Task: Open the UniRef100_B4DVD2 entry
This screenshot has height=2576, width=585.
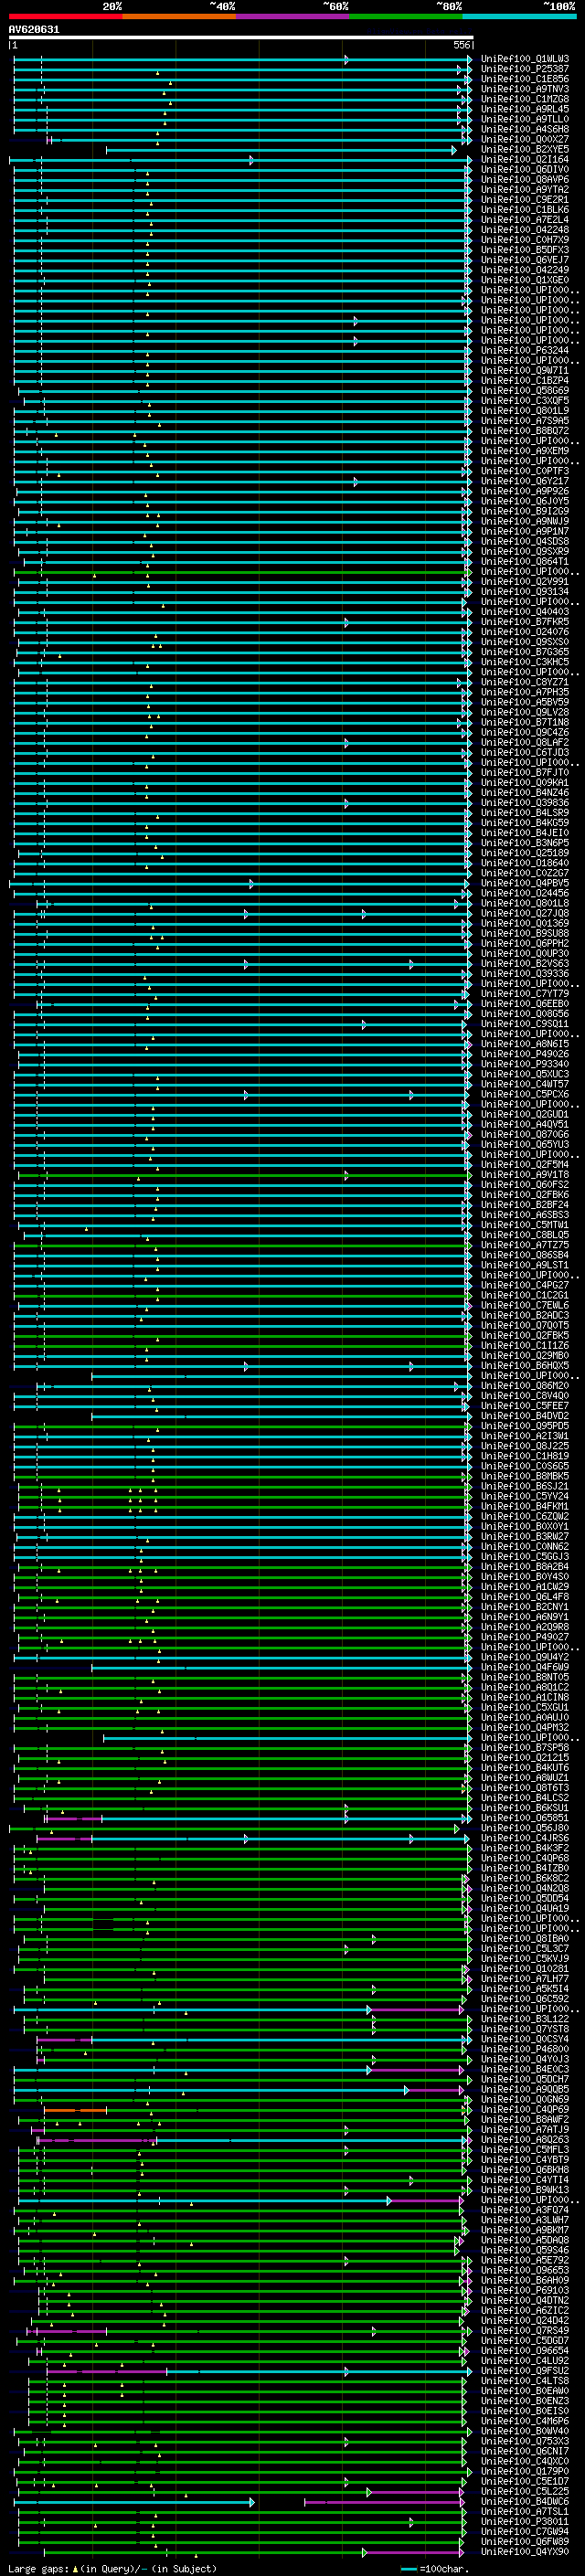Action: click(x=524, y=1416)
